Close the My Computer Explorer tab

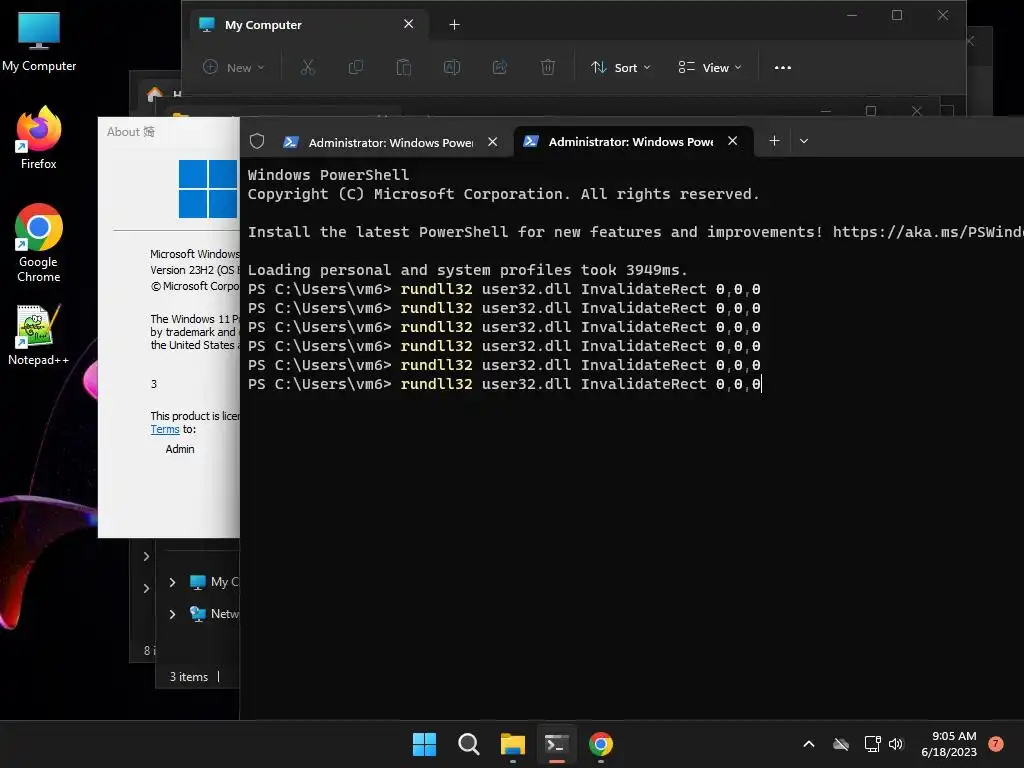[409, 24]
